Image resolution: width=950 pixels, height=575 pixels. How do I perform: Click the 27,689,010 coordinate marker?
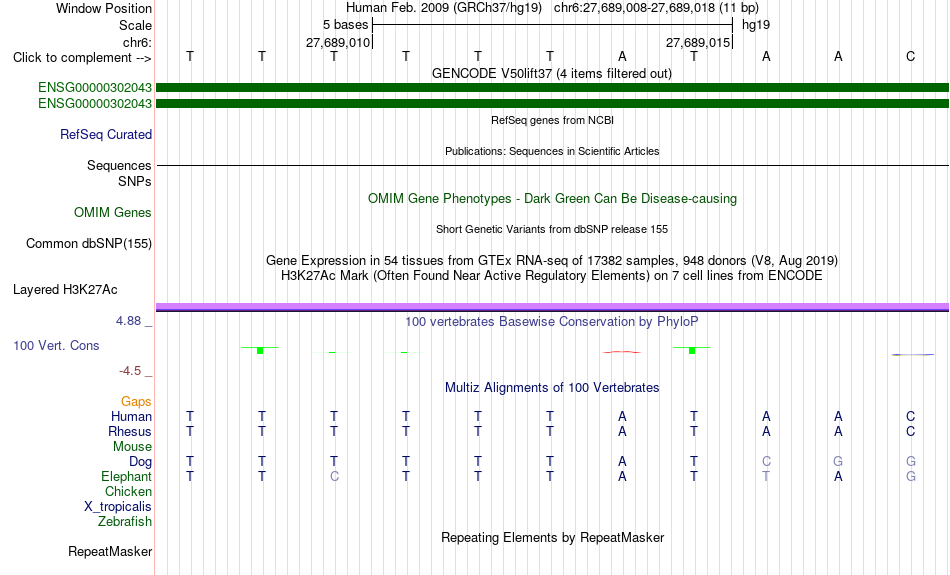337,42
